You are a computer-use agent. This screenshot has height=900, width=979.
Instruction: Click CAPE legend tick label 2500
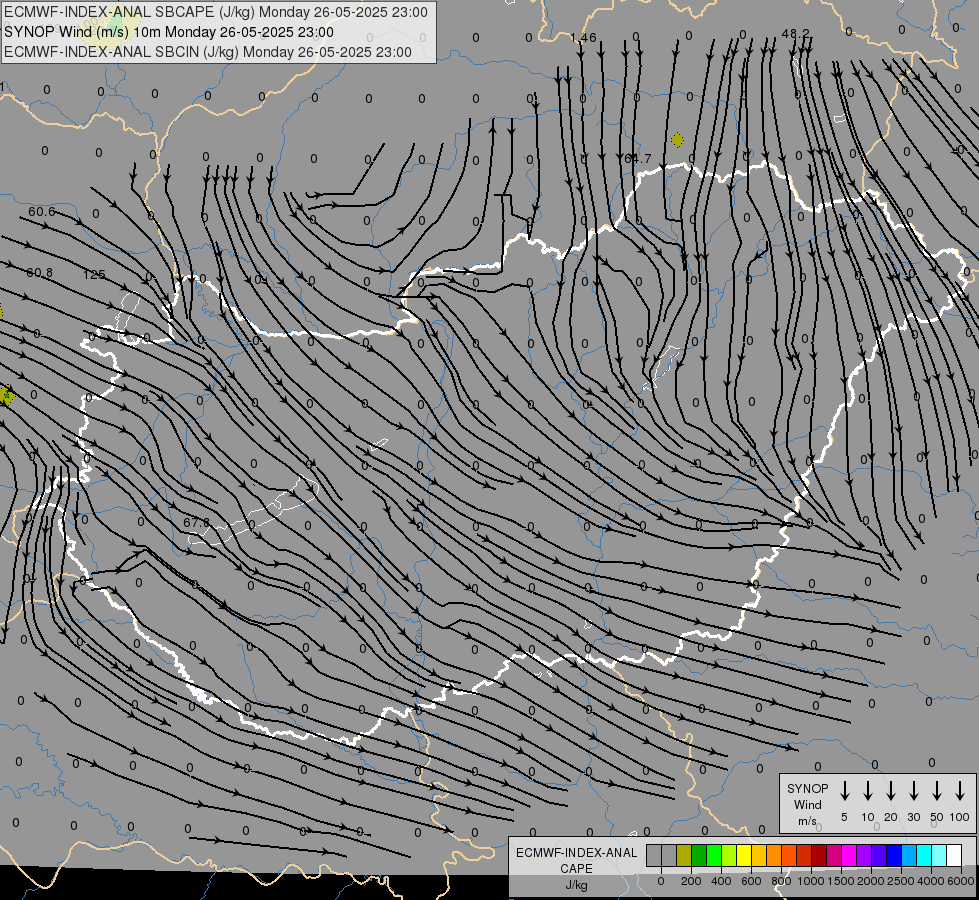[x=900, y=881]
